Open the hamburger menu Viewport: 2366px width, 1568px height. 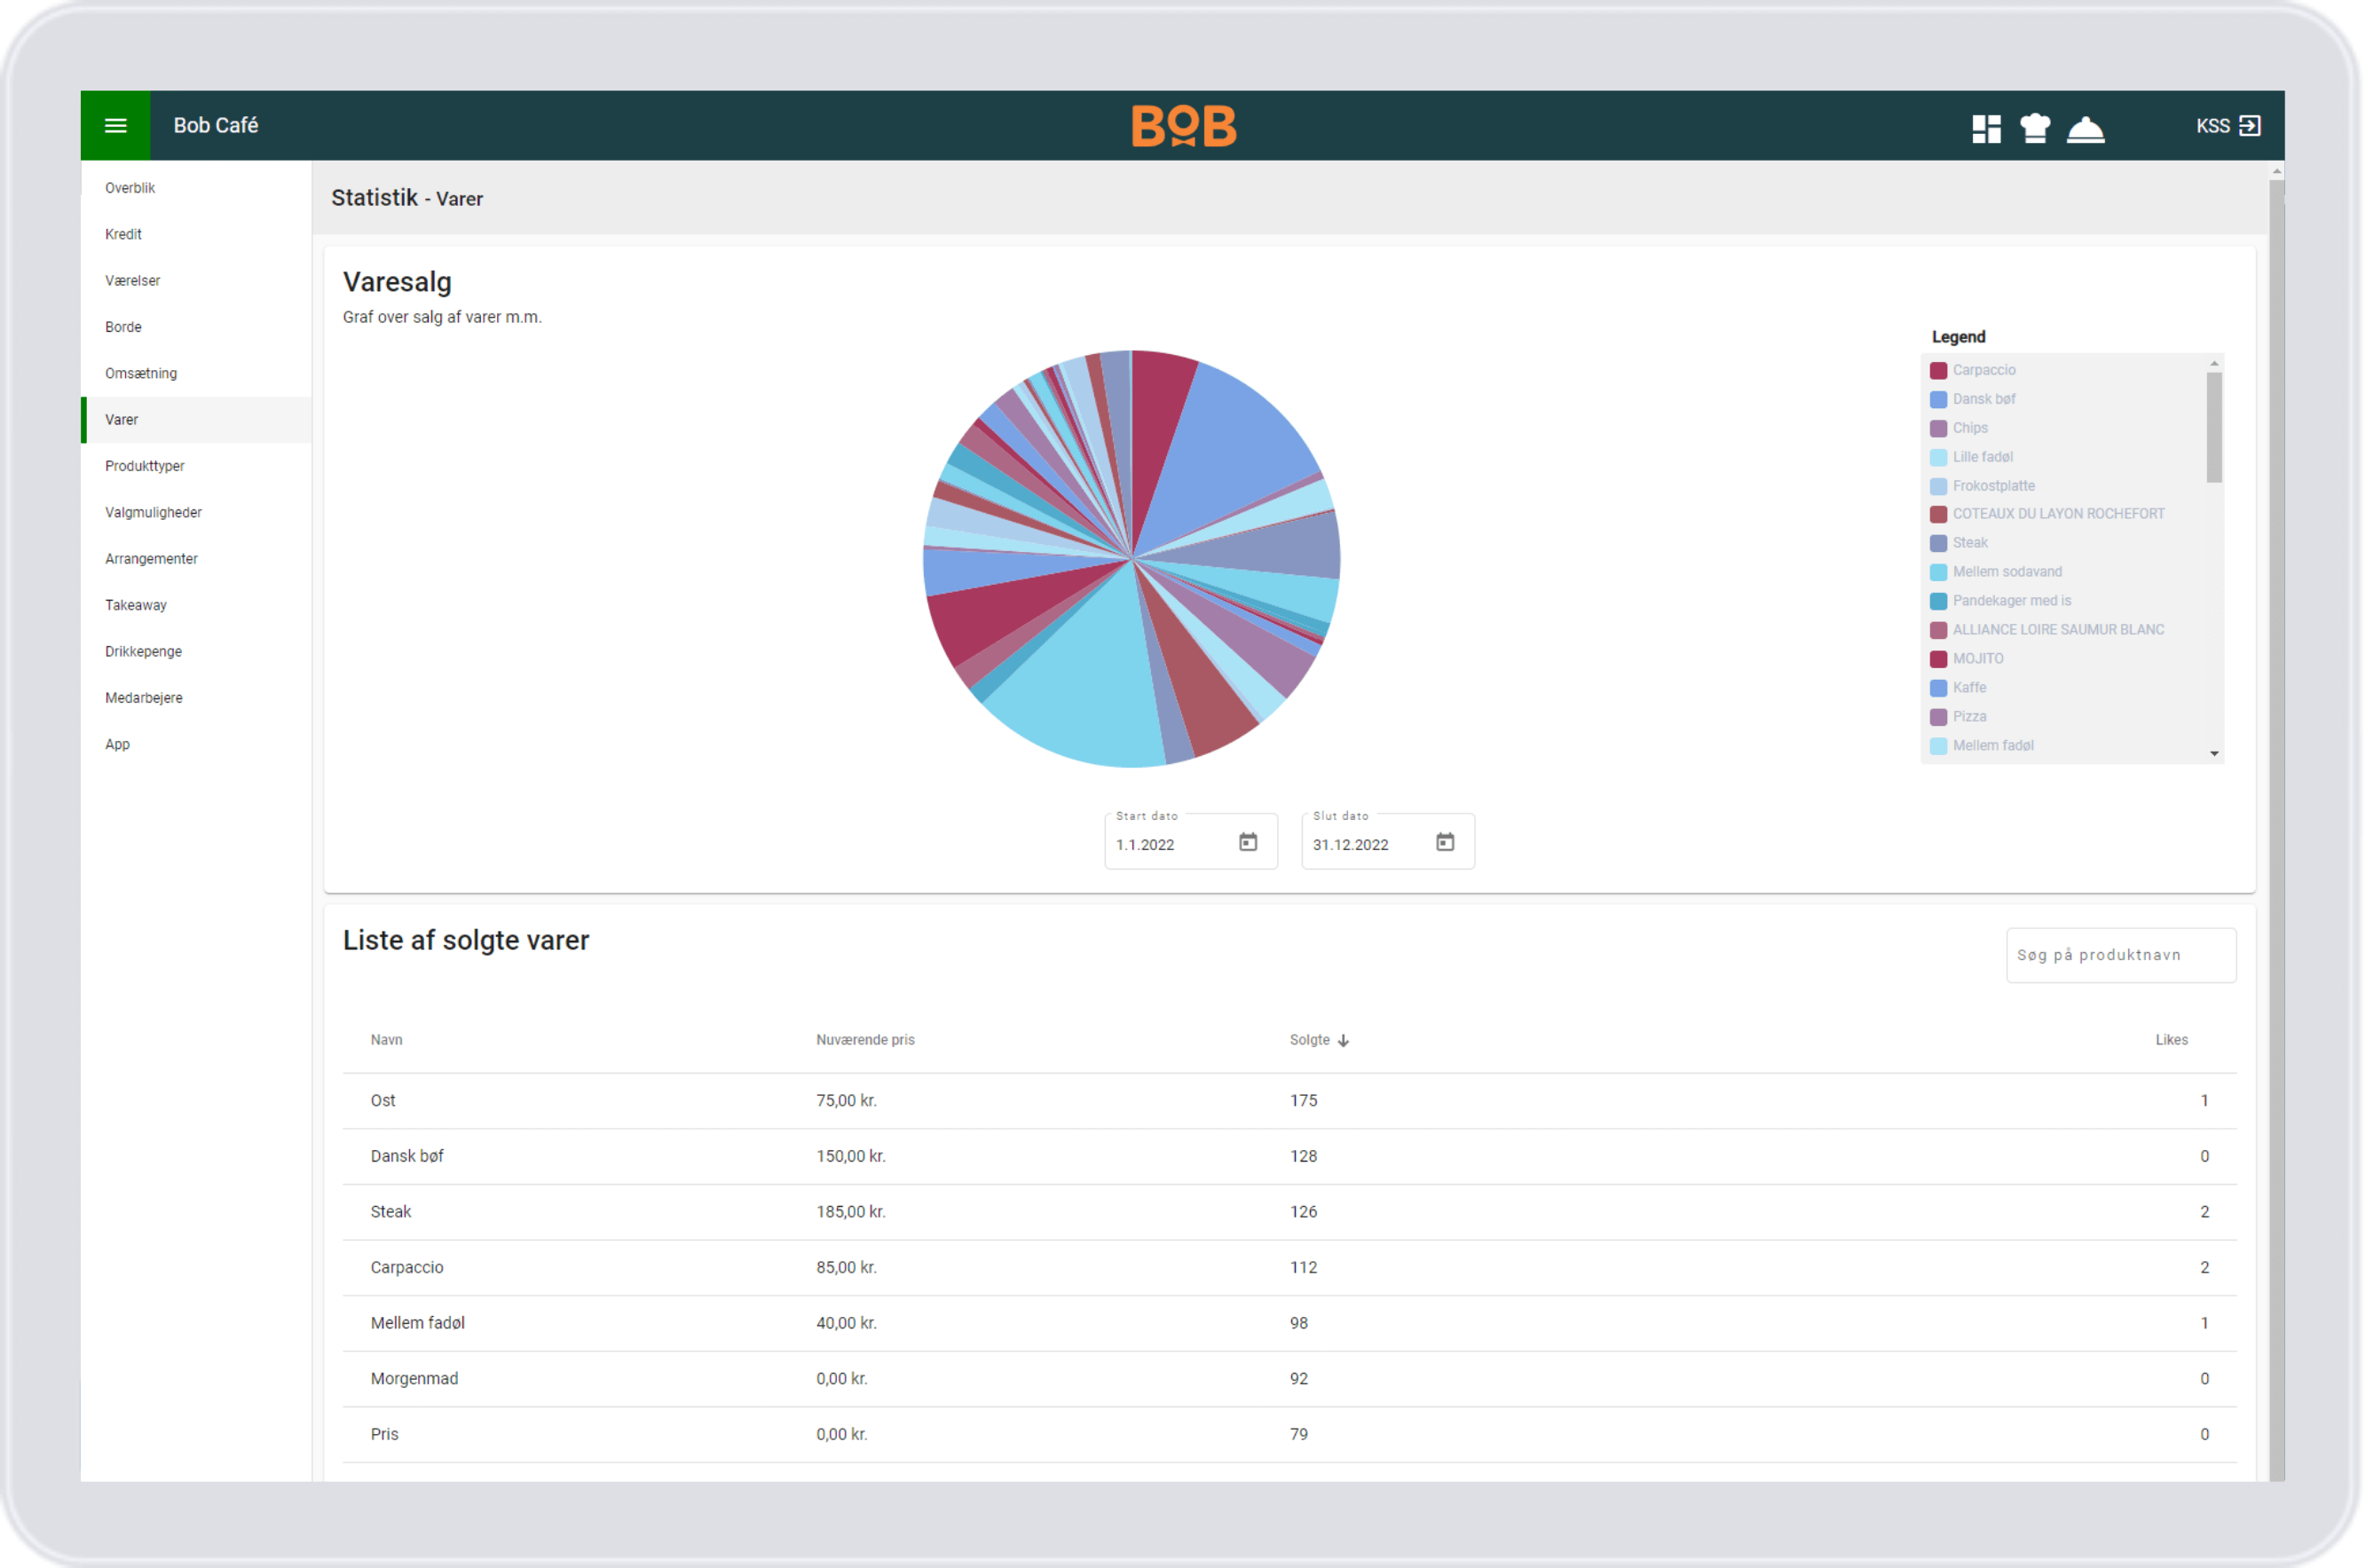pos(116,126)
